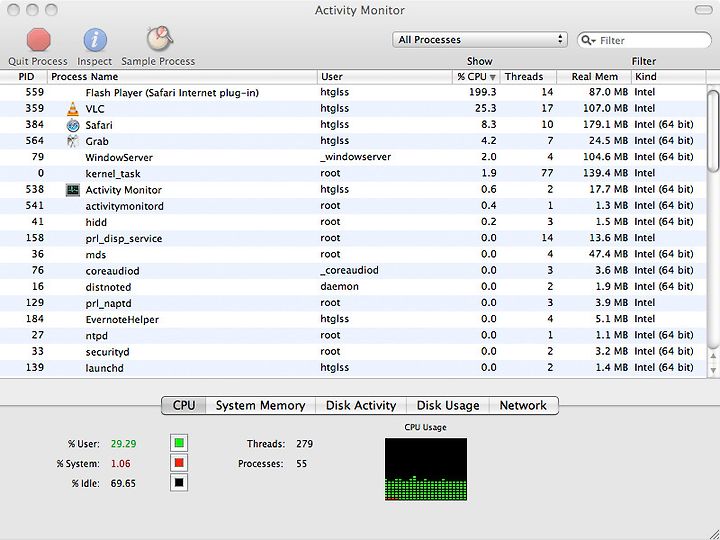720x540 pixels.
Task: Switch to the Disk Activity tab
Action: 361,405
